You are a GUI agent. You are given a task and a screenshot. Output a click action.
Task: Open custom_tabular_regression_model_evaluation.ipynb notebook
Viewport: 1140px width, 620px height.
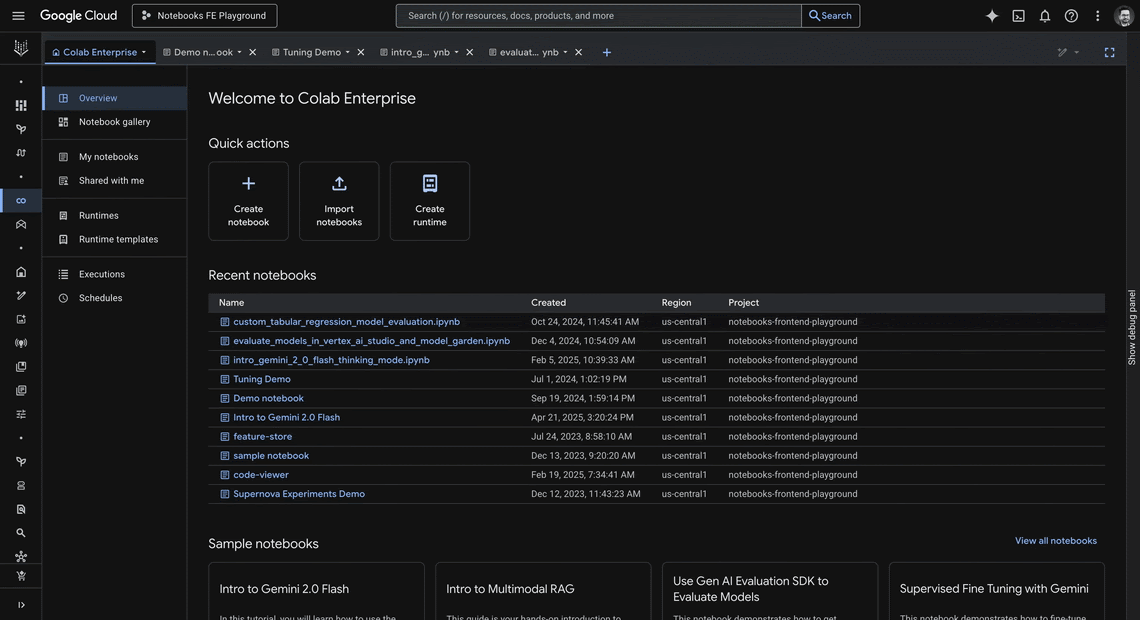click(x=346, y=322)
